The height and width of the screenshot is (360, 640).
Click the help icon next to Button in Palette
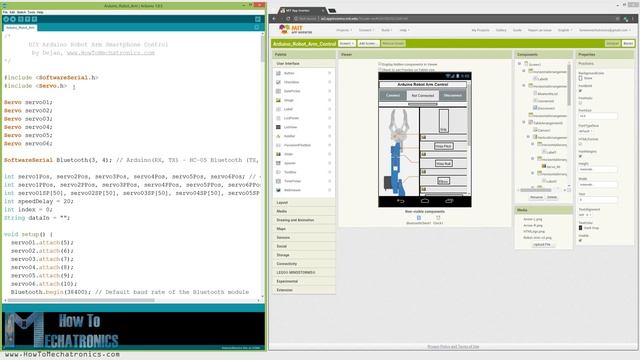pyautogui.click(x=329, y=73)
